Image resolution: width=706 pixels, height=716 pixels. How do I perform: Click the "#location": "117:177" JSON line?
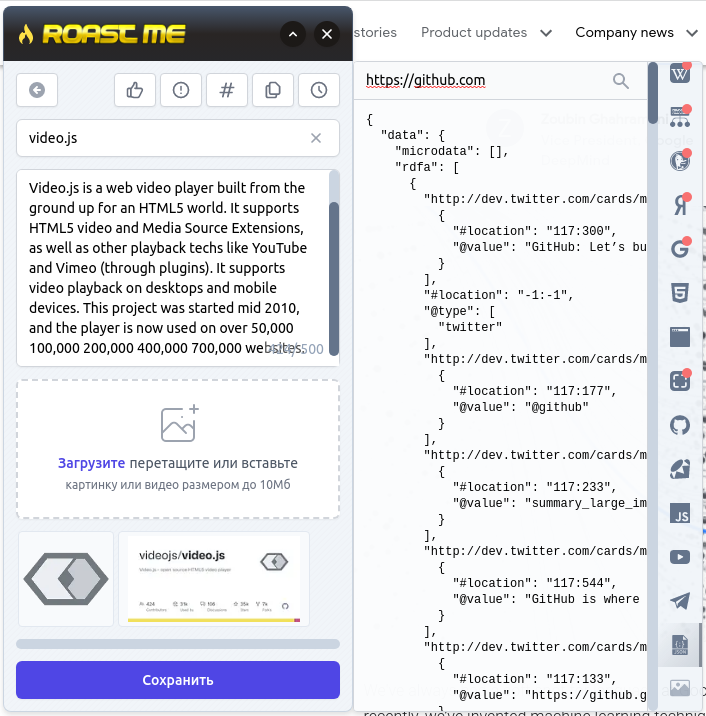534,391
